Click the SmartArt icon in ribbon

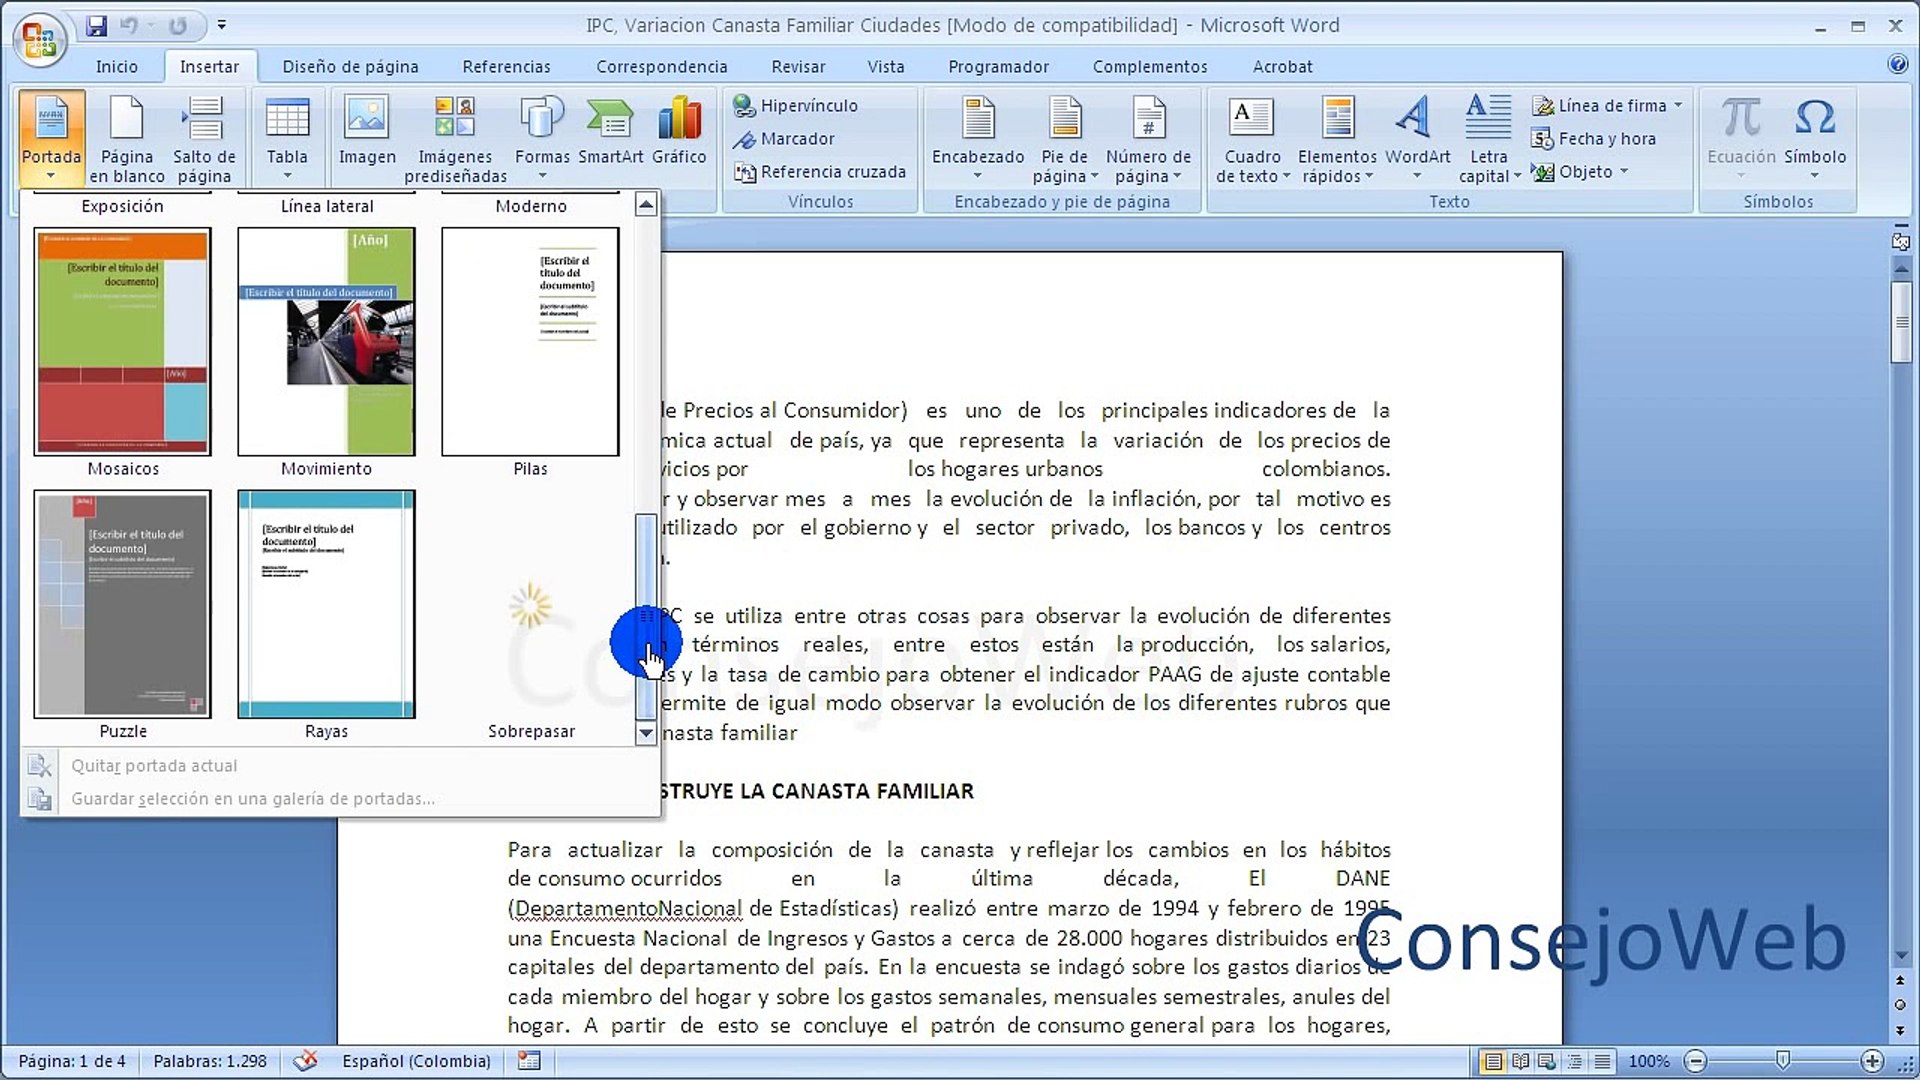pyautogui.click(x=610, y=120)
